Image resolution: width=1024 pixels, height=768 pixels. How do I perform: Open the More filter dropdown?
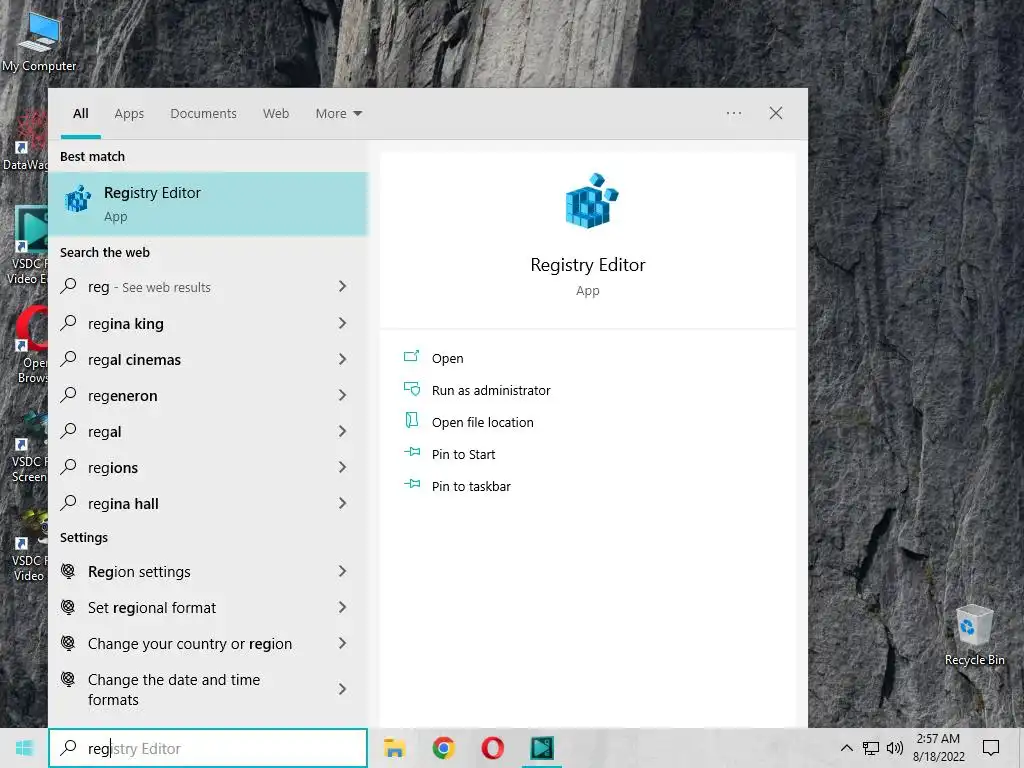point(338,114)
